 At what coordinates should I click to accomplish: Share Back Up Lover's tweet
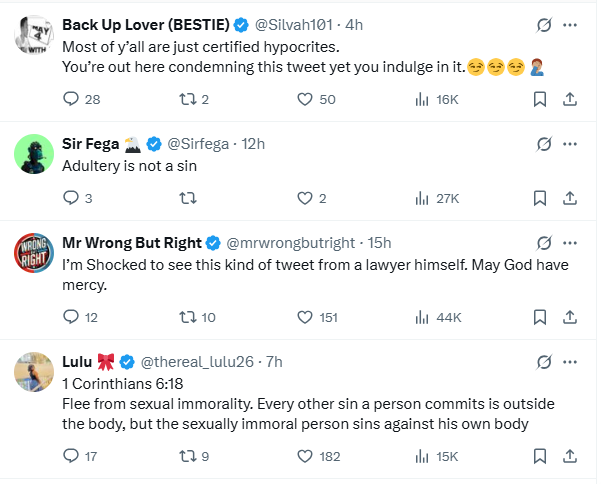570,99
